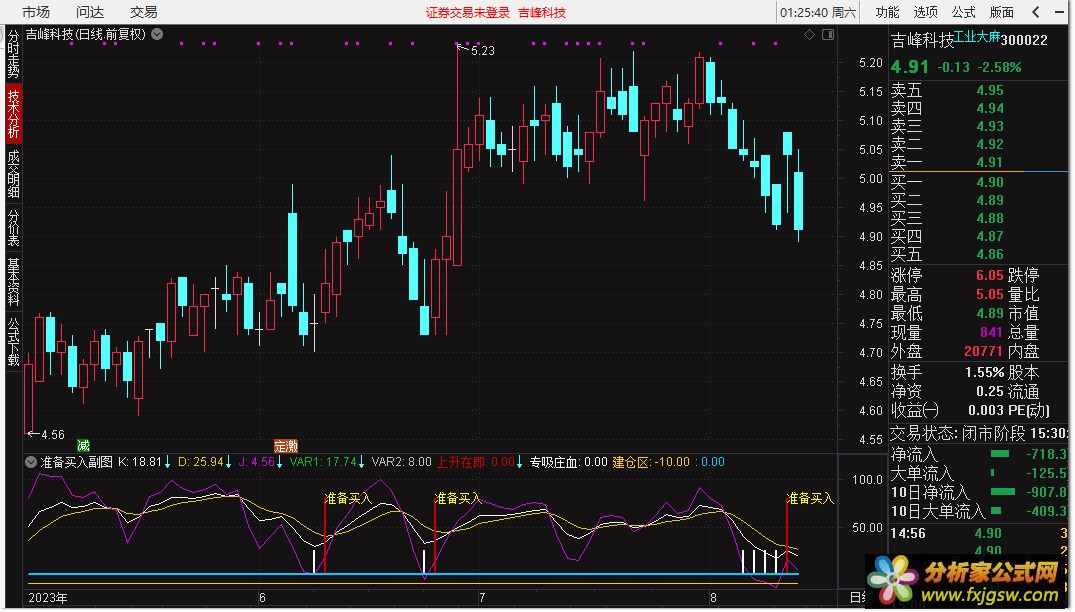Image resolution: width=1075 pixels, height=612 pixels.
Task: Click the 5.00 price axis label
Action: (x=871, y=179)
